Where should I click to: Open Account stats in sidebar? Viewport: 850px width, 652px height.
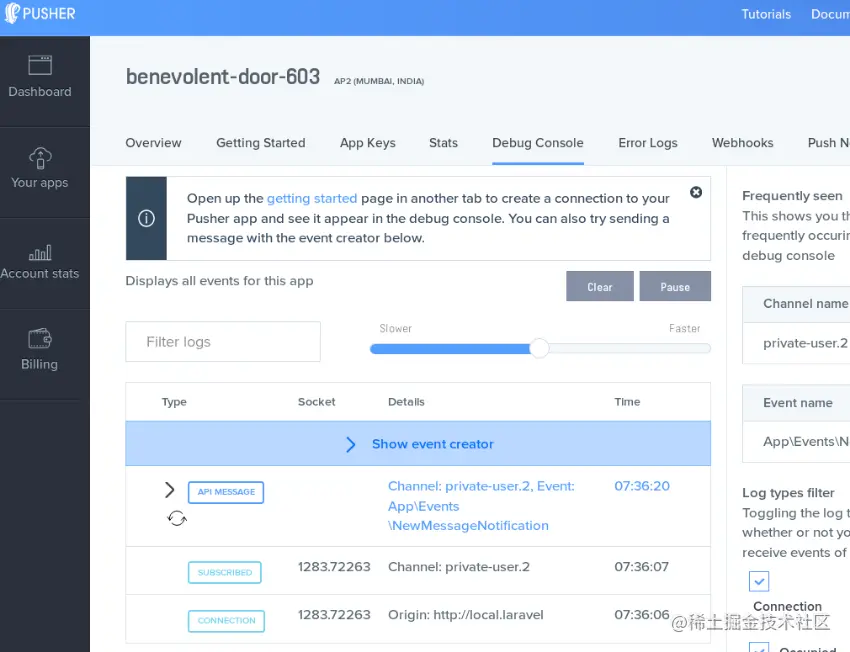click(x=40, y=263)
